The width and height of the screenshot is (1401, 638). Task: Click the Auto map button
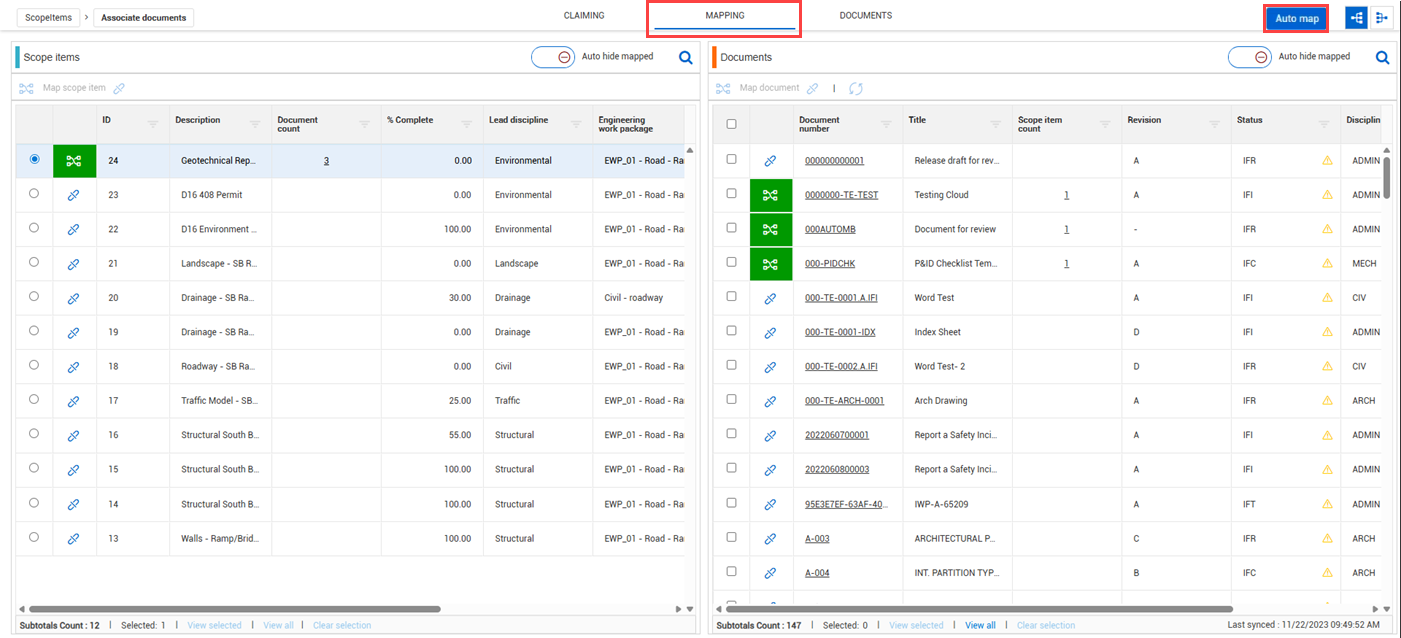coord(1296,19)
